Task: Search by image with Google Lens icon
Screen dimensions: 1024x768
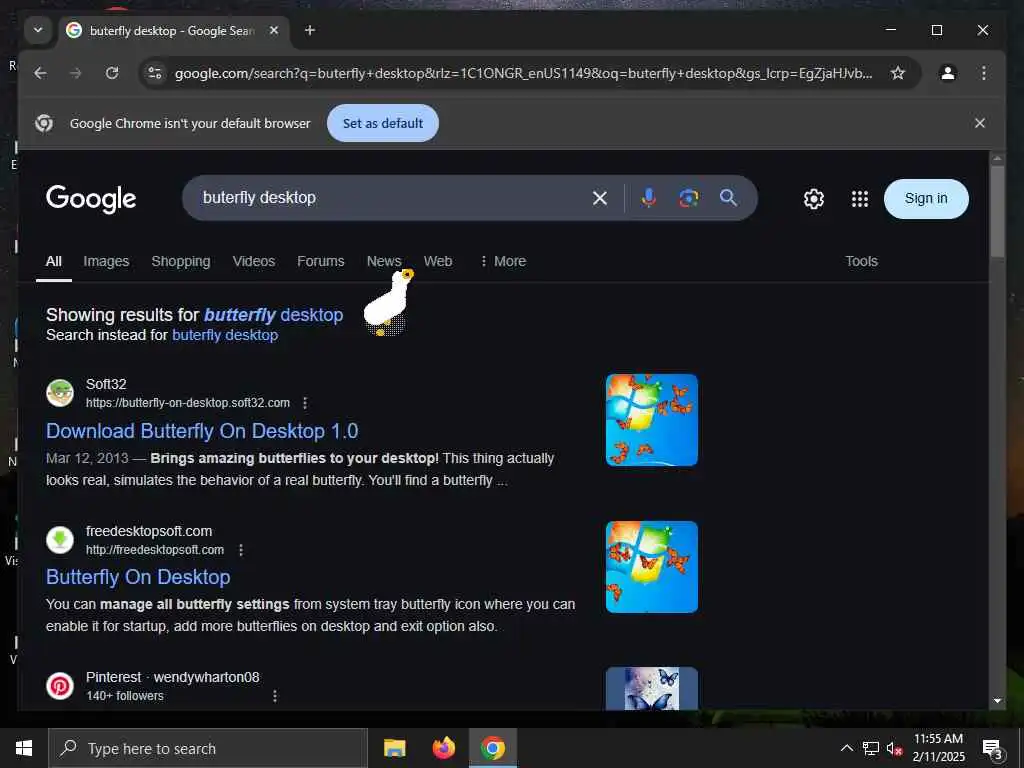Action: [x=688, y=198]
